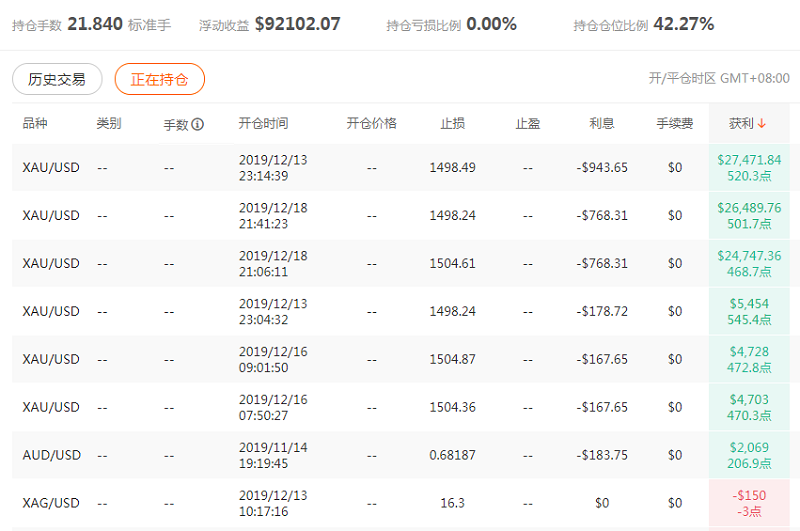
Task: Click the profit cell $27,471.84
Action: coord(749,168)
